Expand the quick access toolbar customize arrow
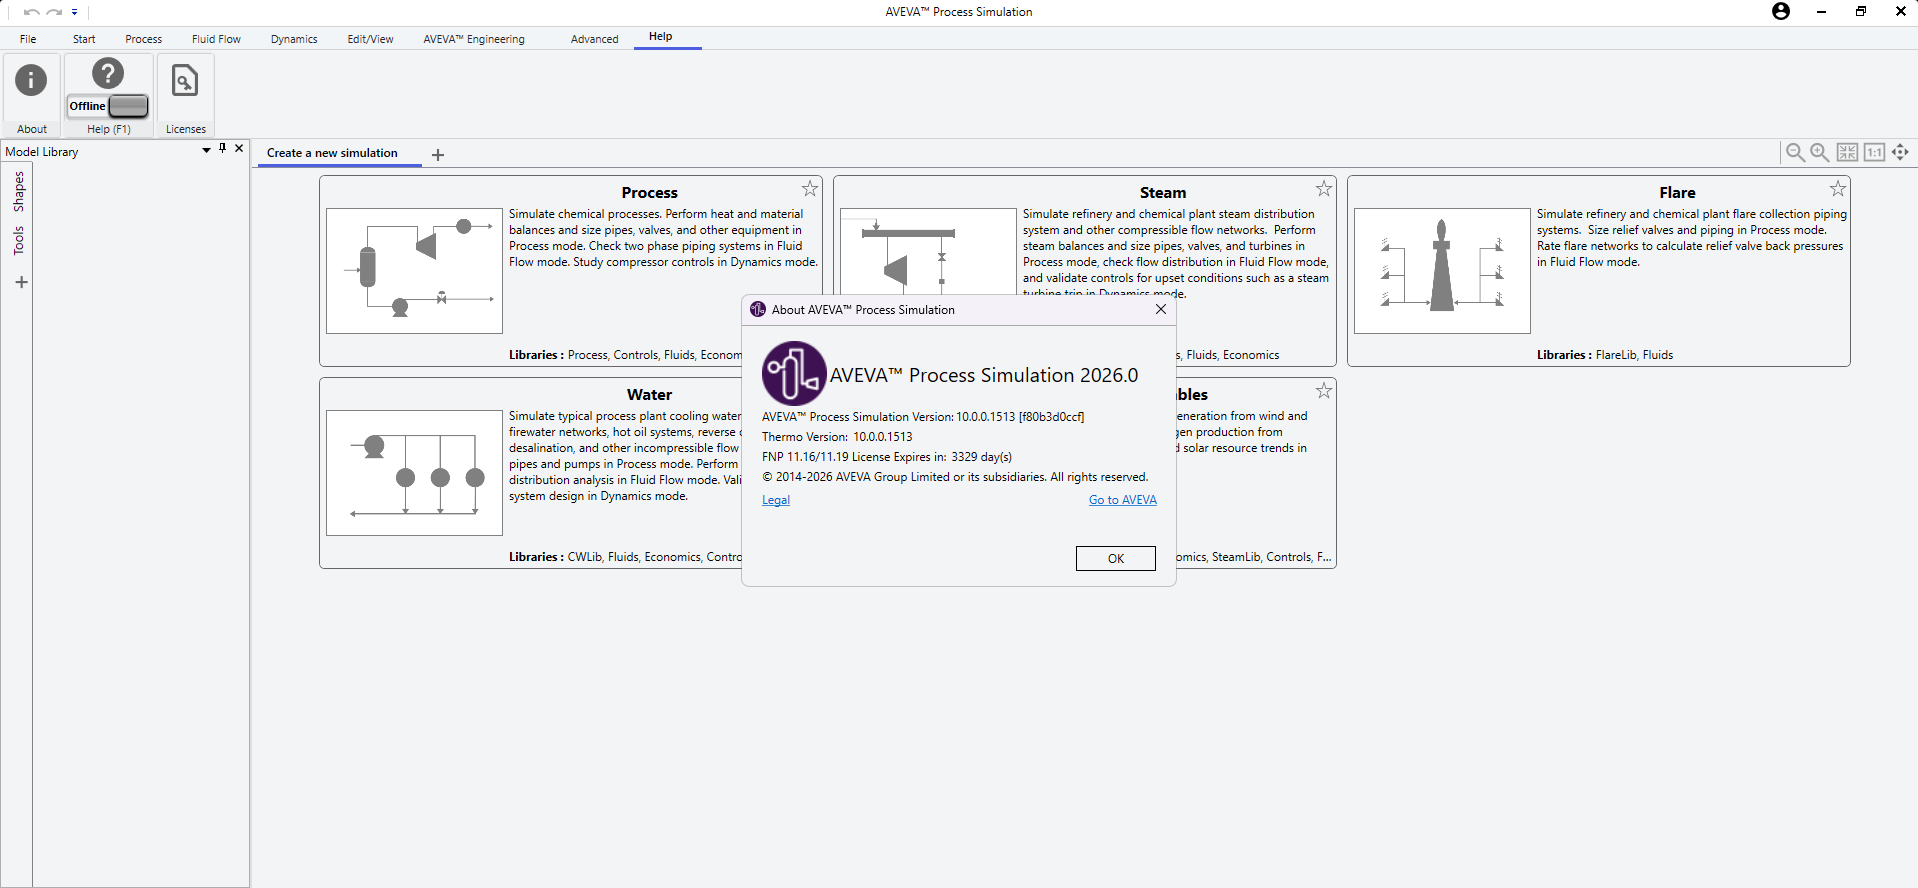This screenshot has width=1918, height=888. click(75, 13)
